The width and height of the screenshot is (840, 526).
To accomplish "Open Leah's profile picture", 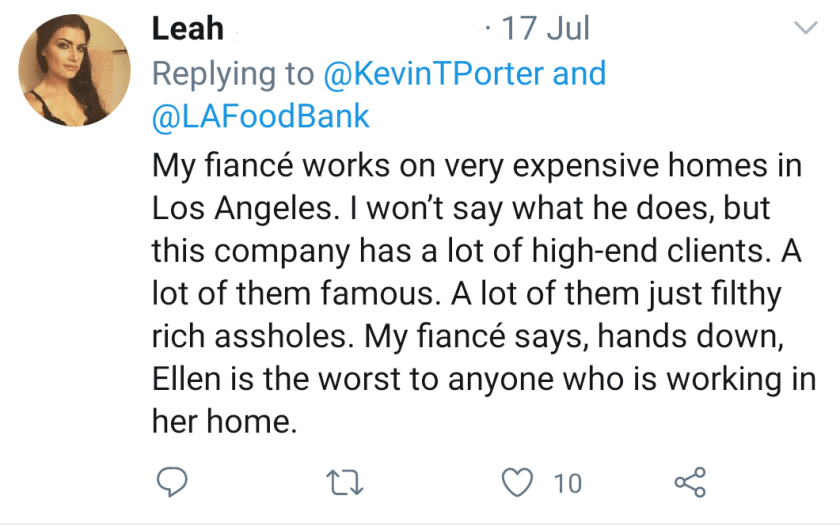I will 74,70.
